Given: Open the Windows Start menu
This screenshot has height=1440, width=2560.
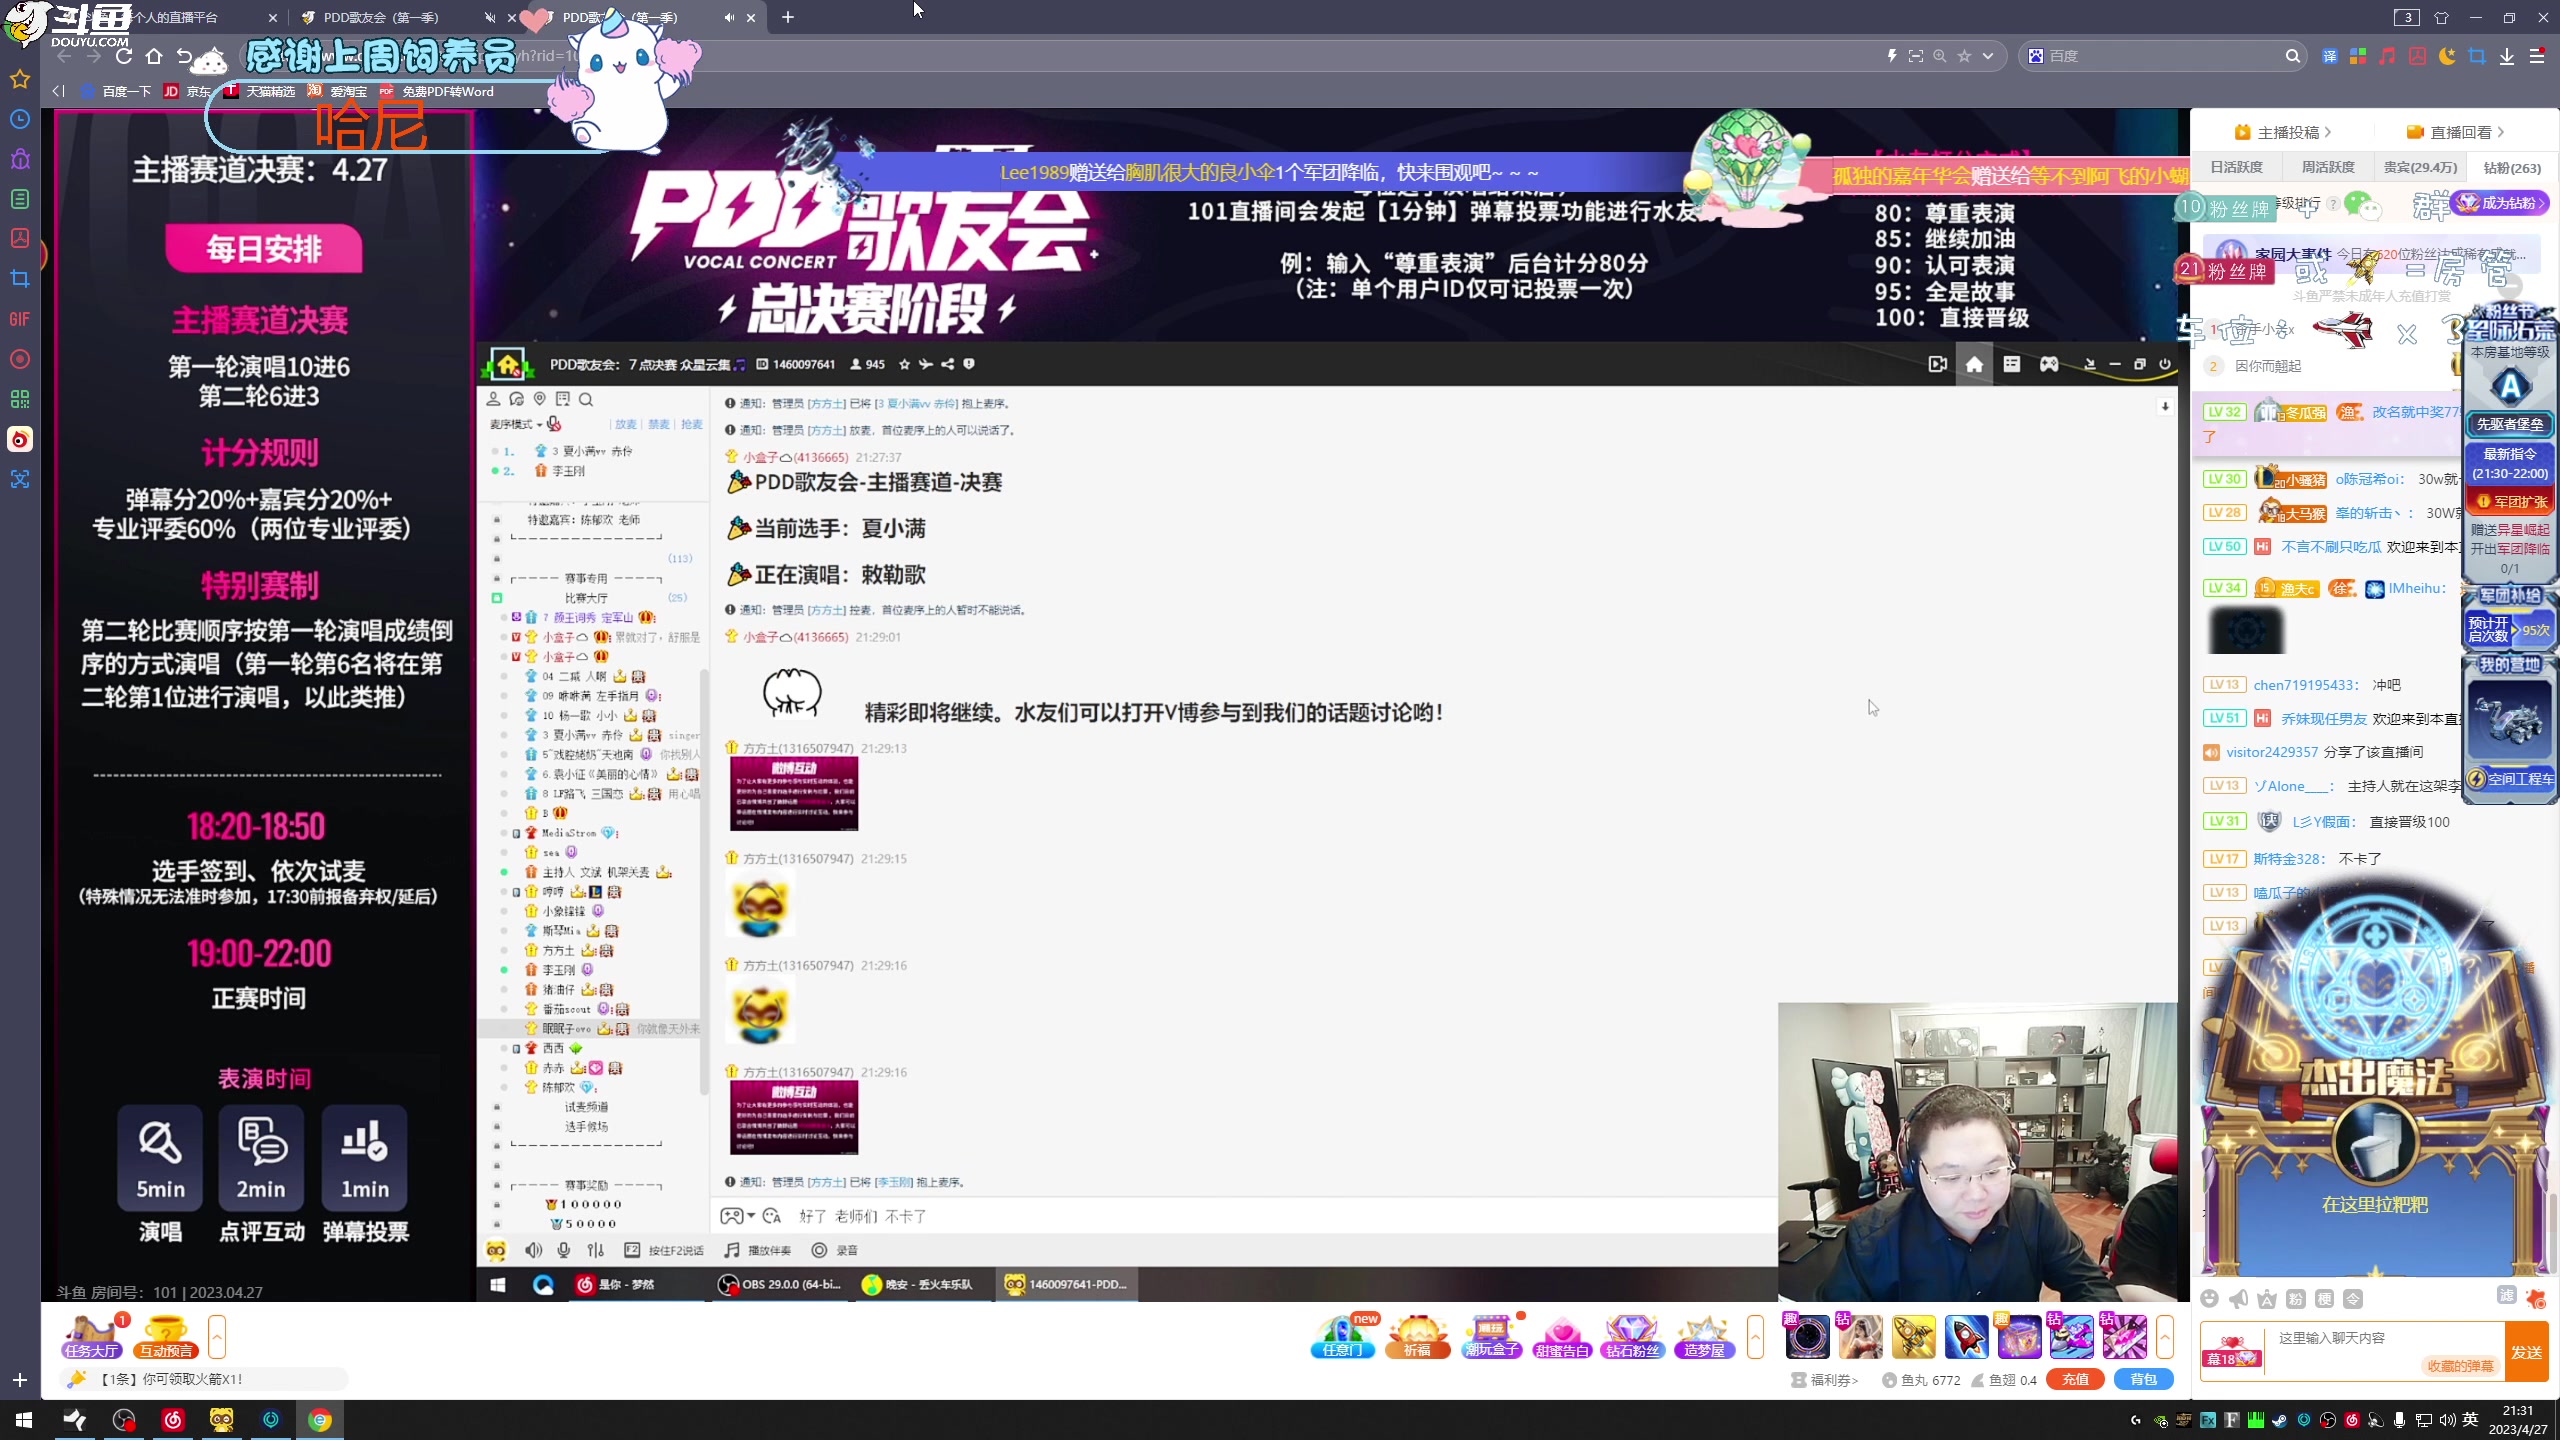Looking at the screenshot, I should tap(24, 1420).
